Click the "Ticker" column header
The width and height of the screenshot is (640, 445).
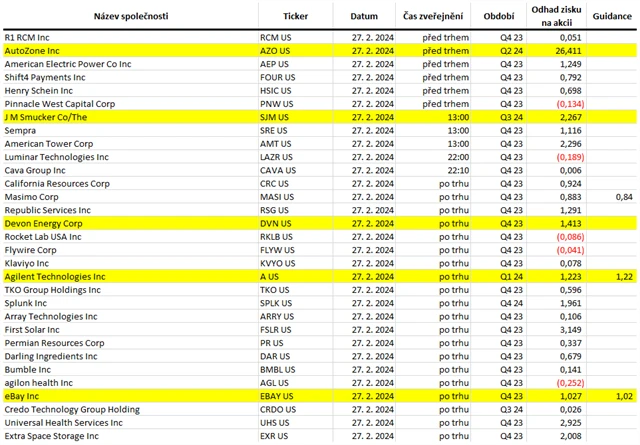click(296, 17)
